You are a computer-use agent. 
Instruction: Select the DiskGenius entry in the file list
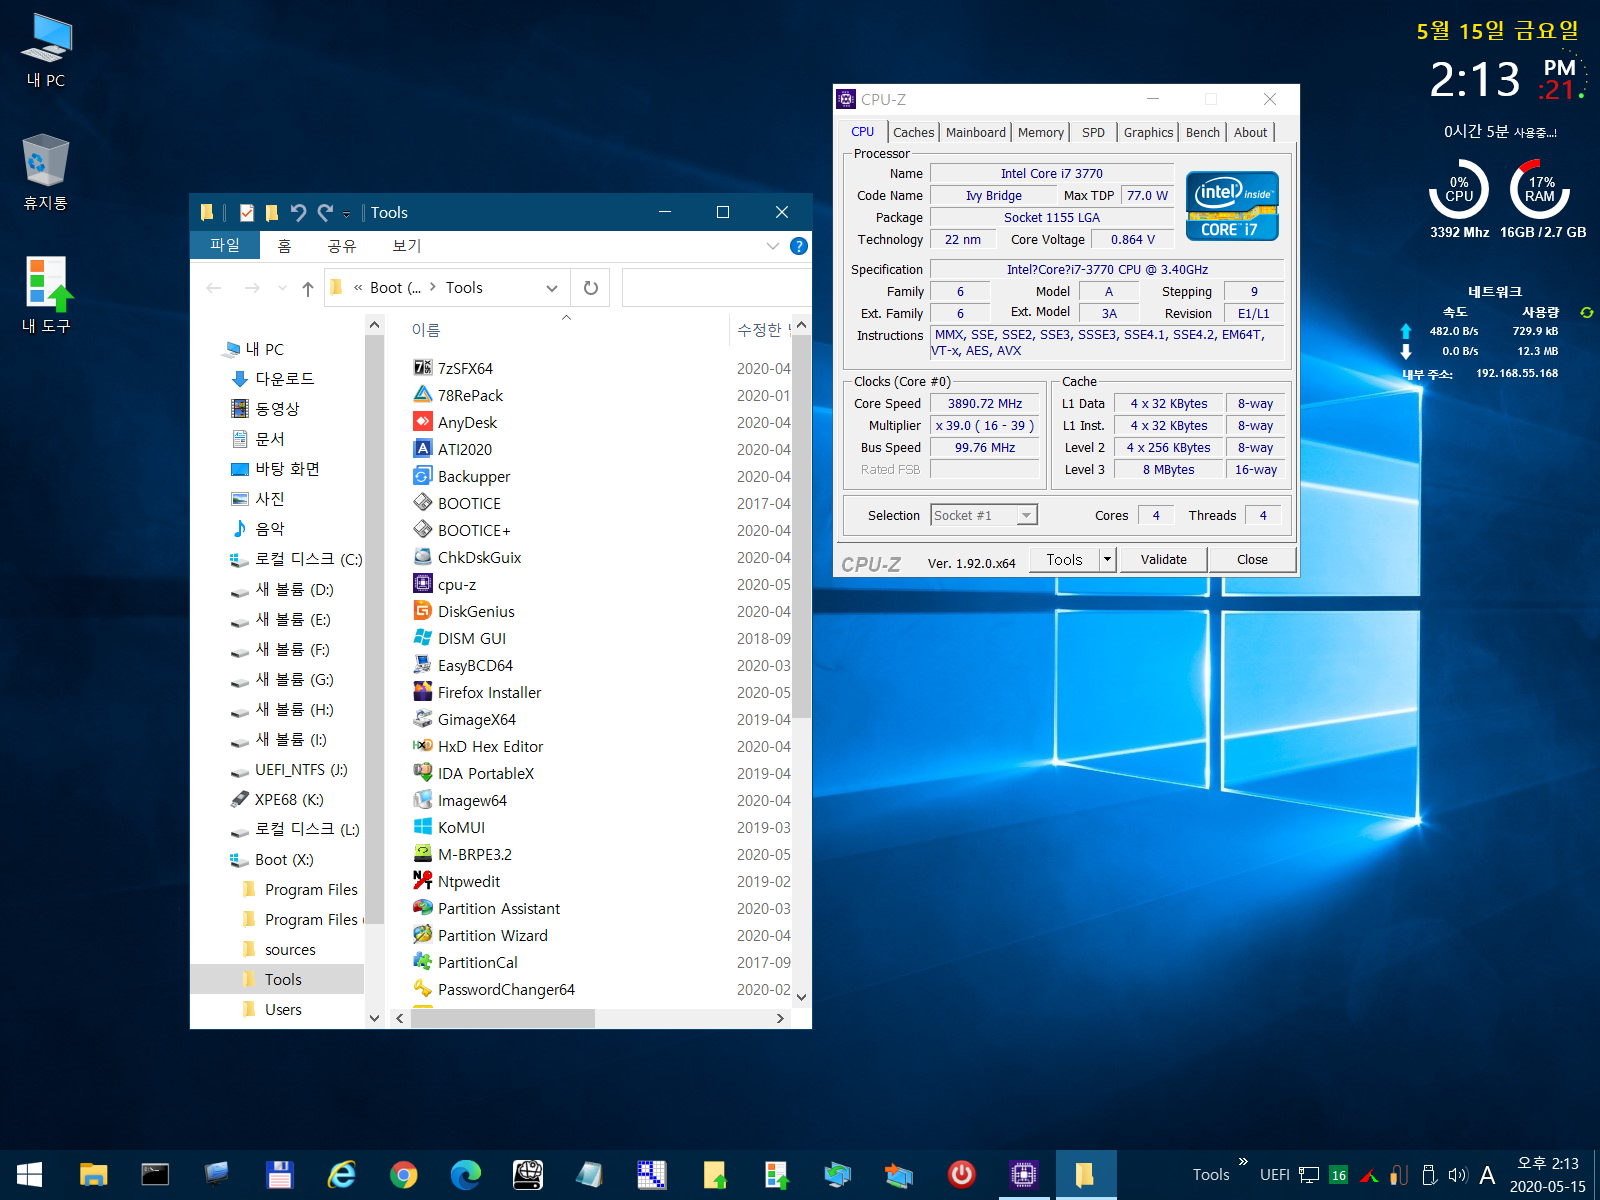pyautogui.click(x=476, y=612)
